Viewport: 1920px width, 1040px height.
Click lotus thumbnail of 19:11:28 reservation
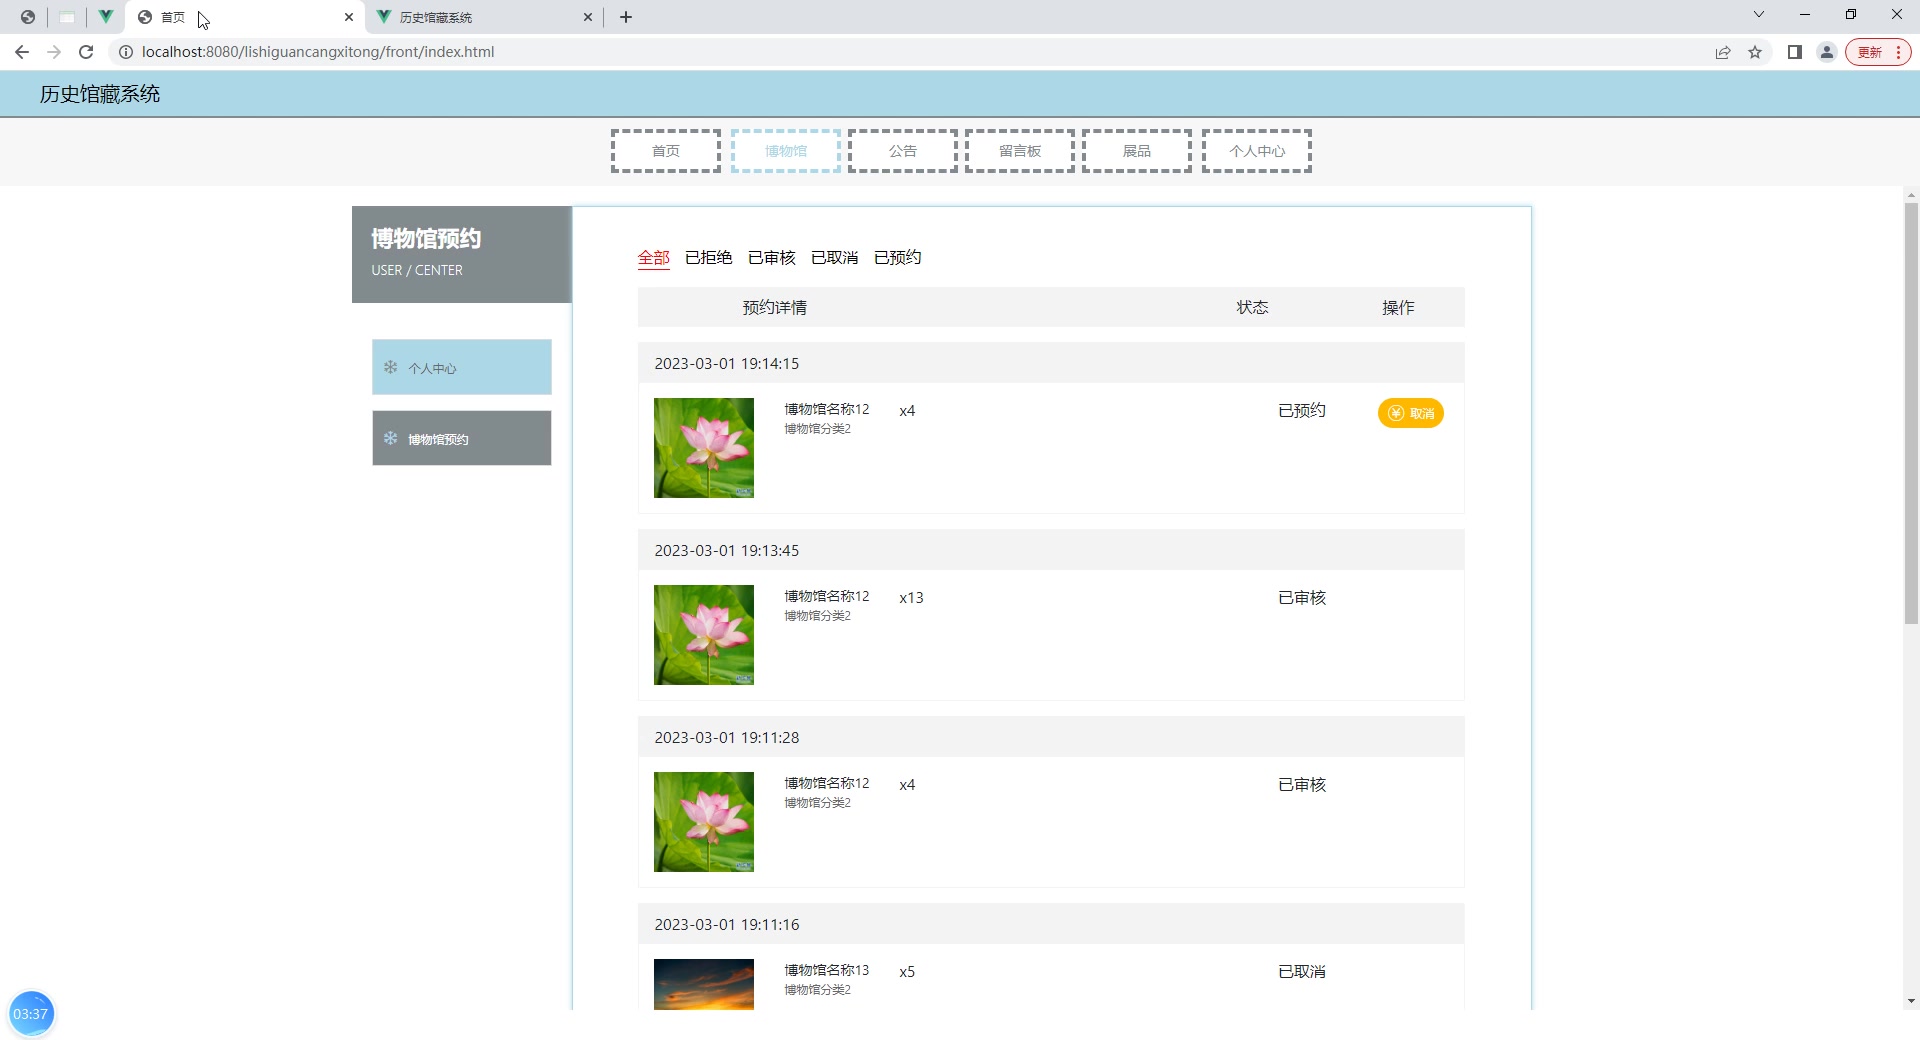[704, 822]
